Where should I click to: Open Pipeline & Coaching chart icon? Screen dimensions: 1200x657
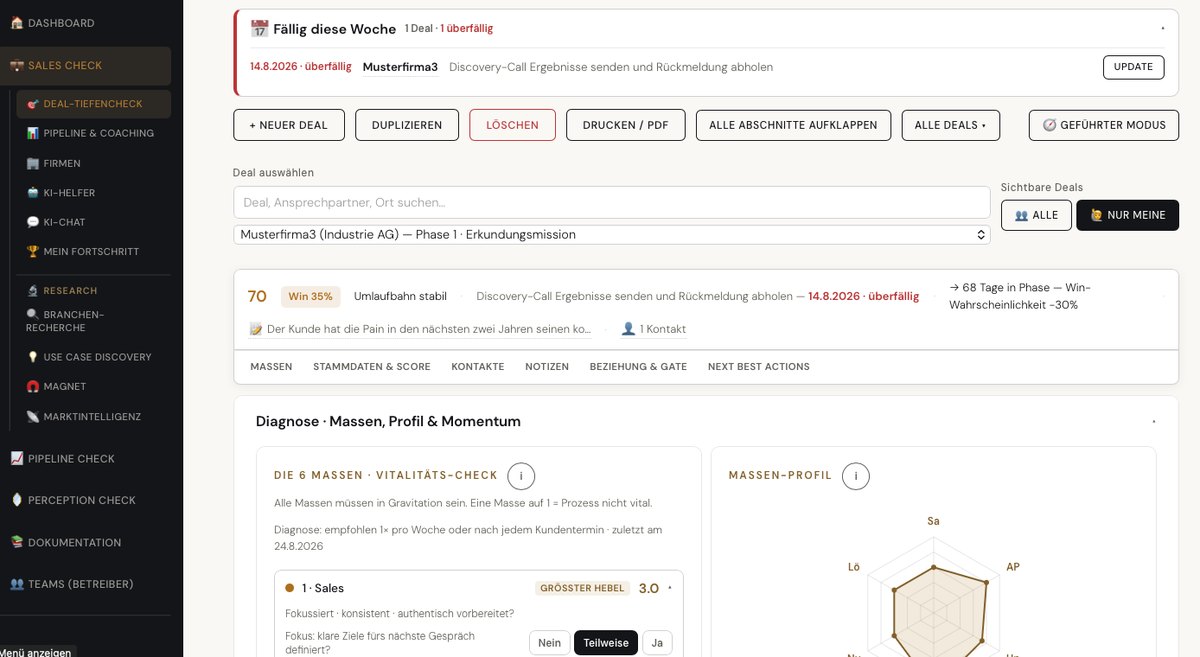click(x=33, y=133)
